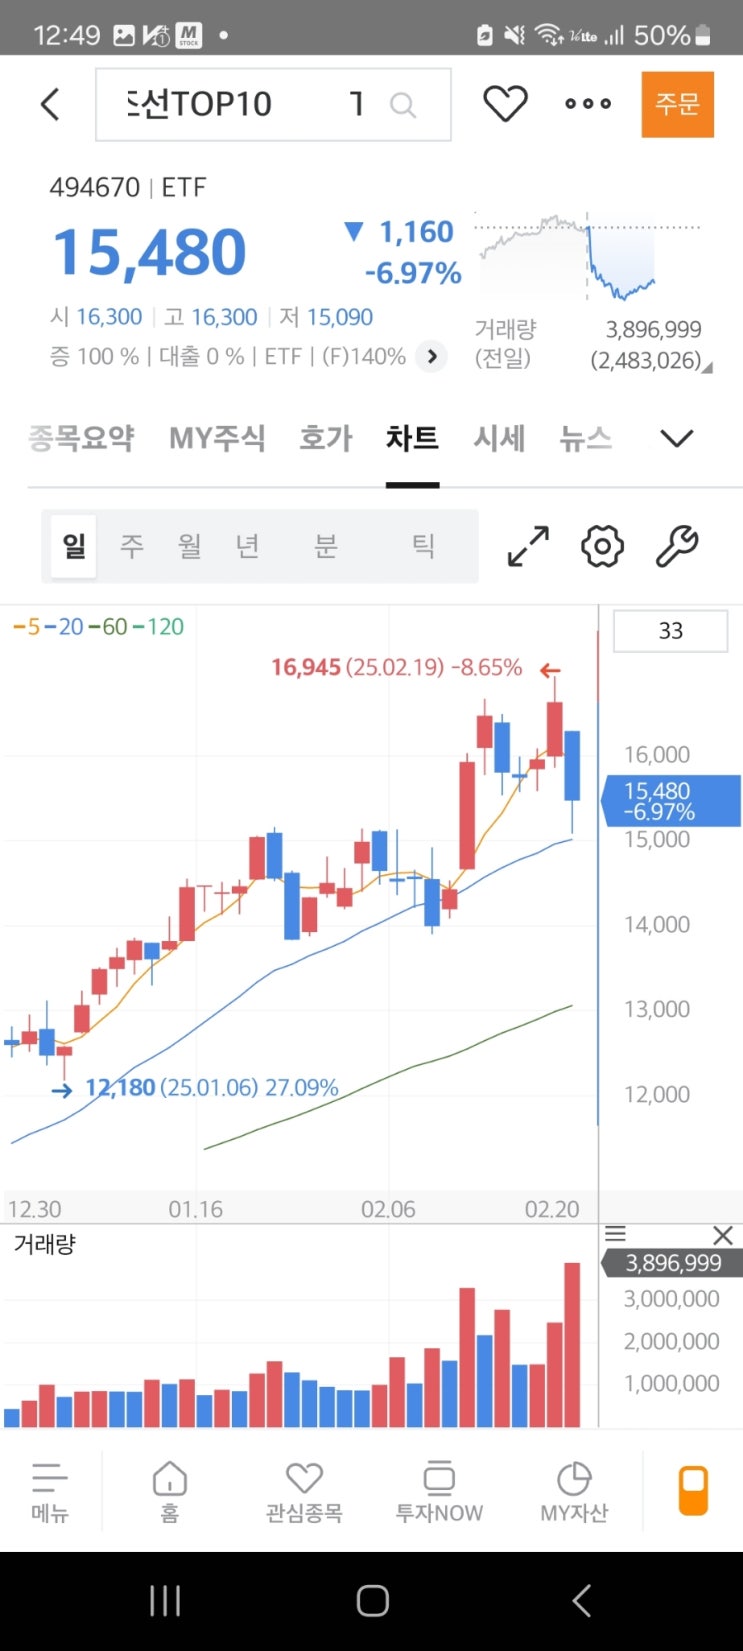Switch to the 시세 tab
The height and width of the screenshot is (1651, 743).
(x=499, y=439)
